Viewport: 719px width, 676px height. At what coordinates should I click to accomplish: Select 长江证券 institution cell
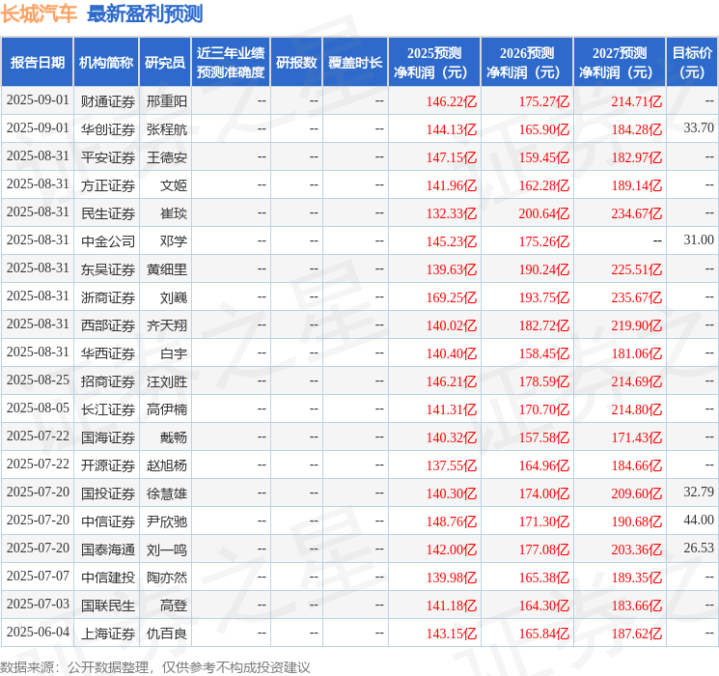(x=108, y=410)
